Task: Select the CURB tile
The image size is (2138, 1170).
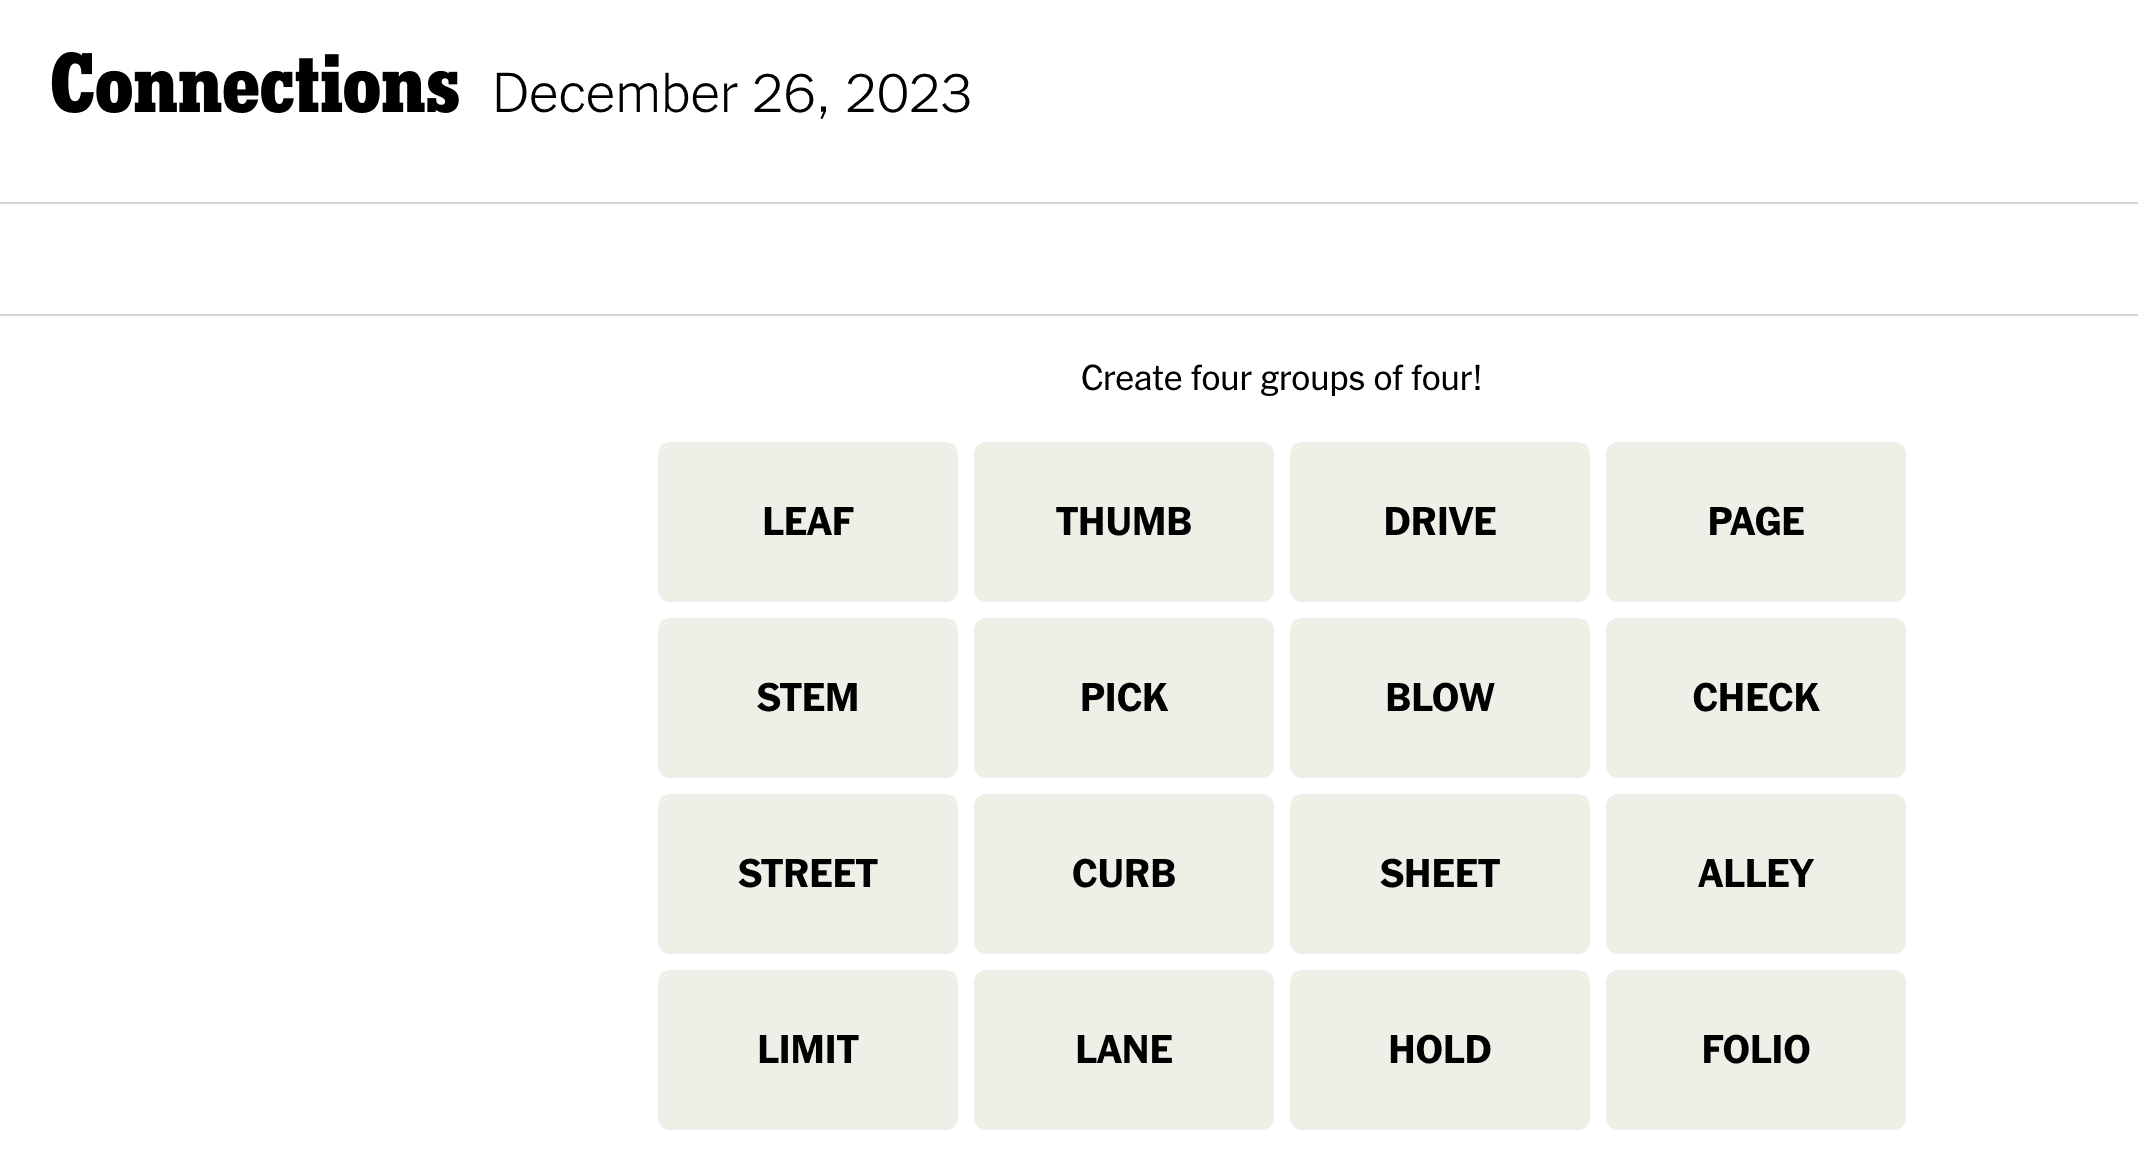Action: [1123, 874]
